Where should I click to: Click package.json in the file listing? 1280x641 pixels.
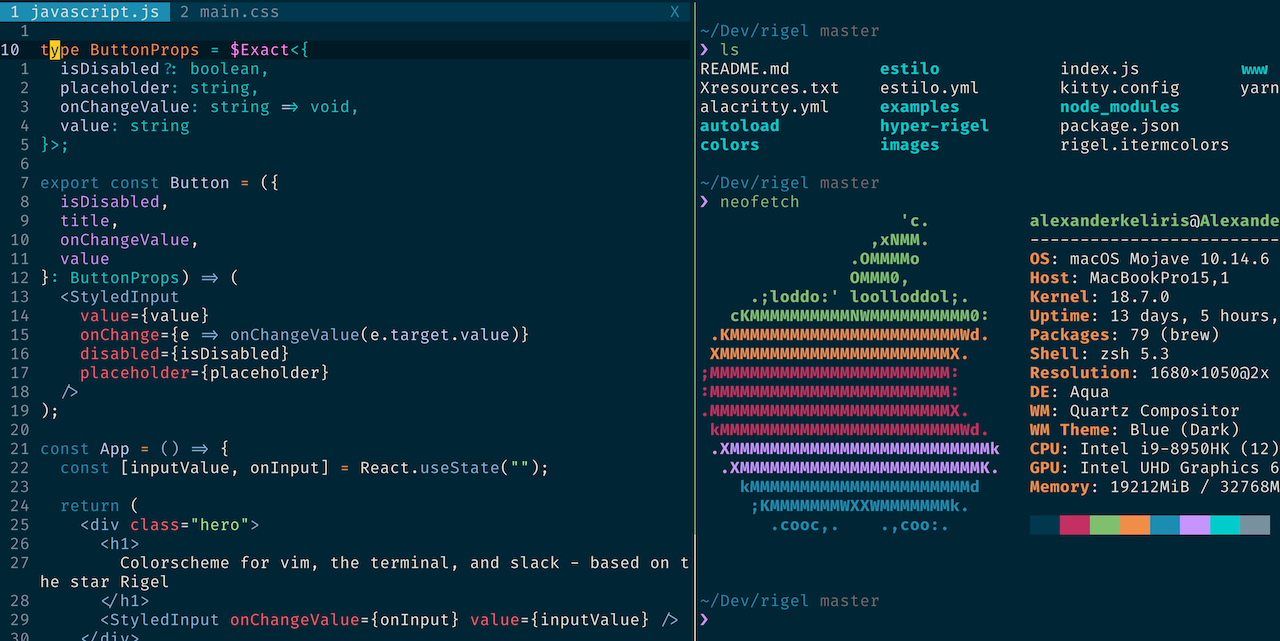pyautogui.click(x=1119, y=126)
